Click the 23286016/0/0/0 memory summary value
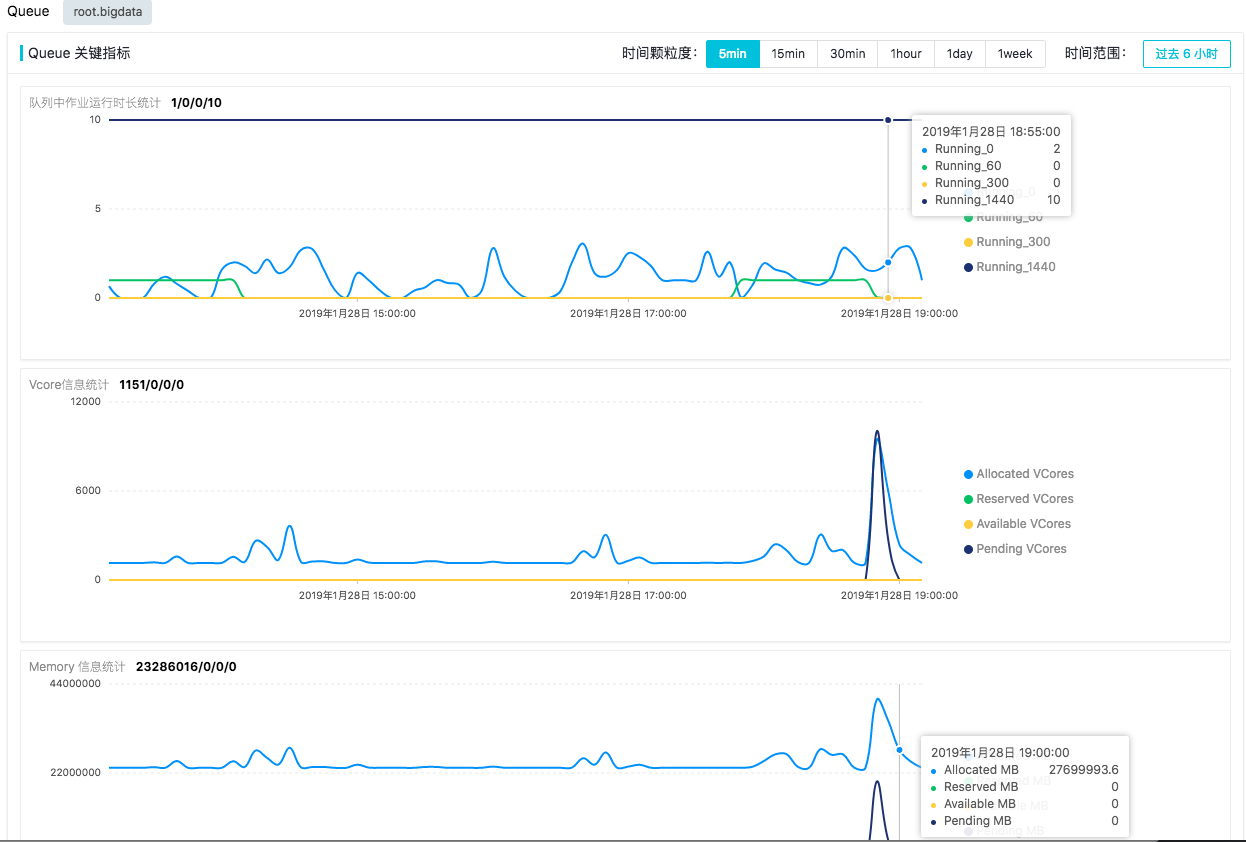Screen dimensions: 1246x842 pyautogui.click(x=186, y=667)
